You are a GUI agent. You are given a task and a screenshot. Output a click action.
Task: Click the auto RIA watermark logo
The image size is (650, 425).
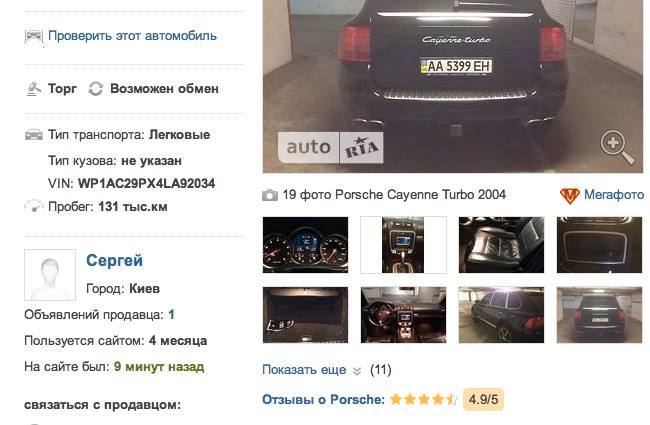[x=330, y=147]
